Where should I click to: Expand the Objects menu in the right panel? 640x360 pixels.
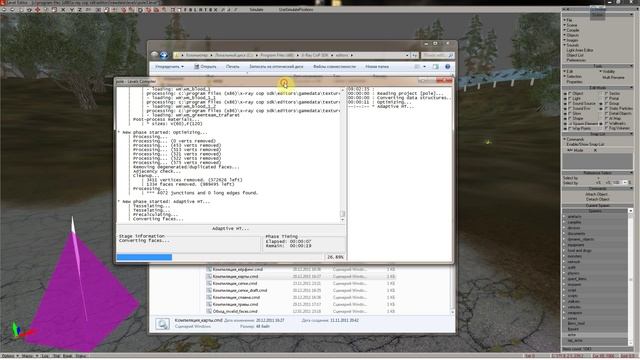point(572,35)
